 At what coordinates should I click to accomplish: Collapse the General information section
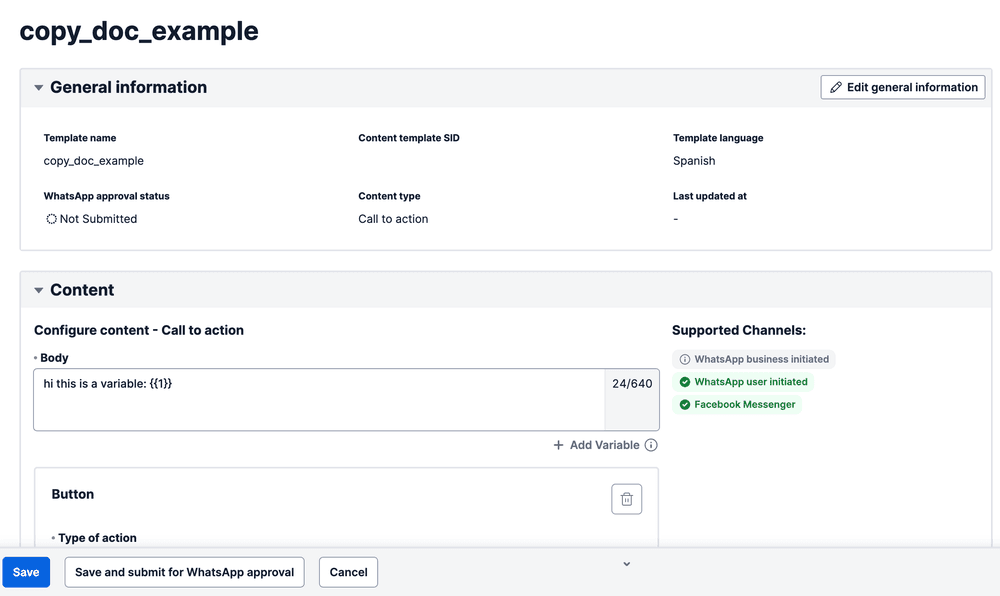point(39,88)
